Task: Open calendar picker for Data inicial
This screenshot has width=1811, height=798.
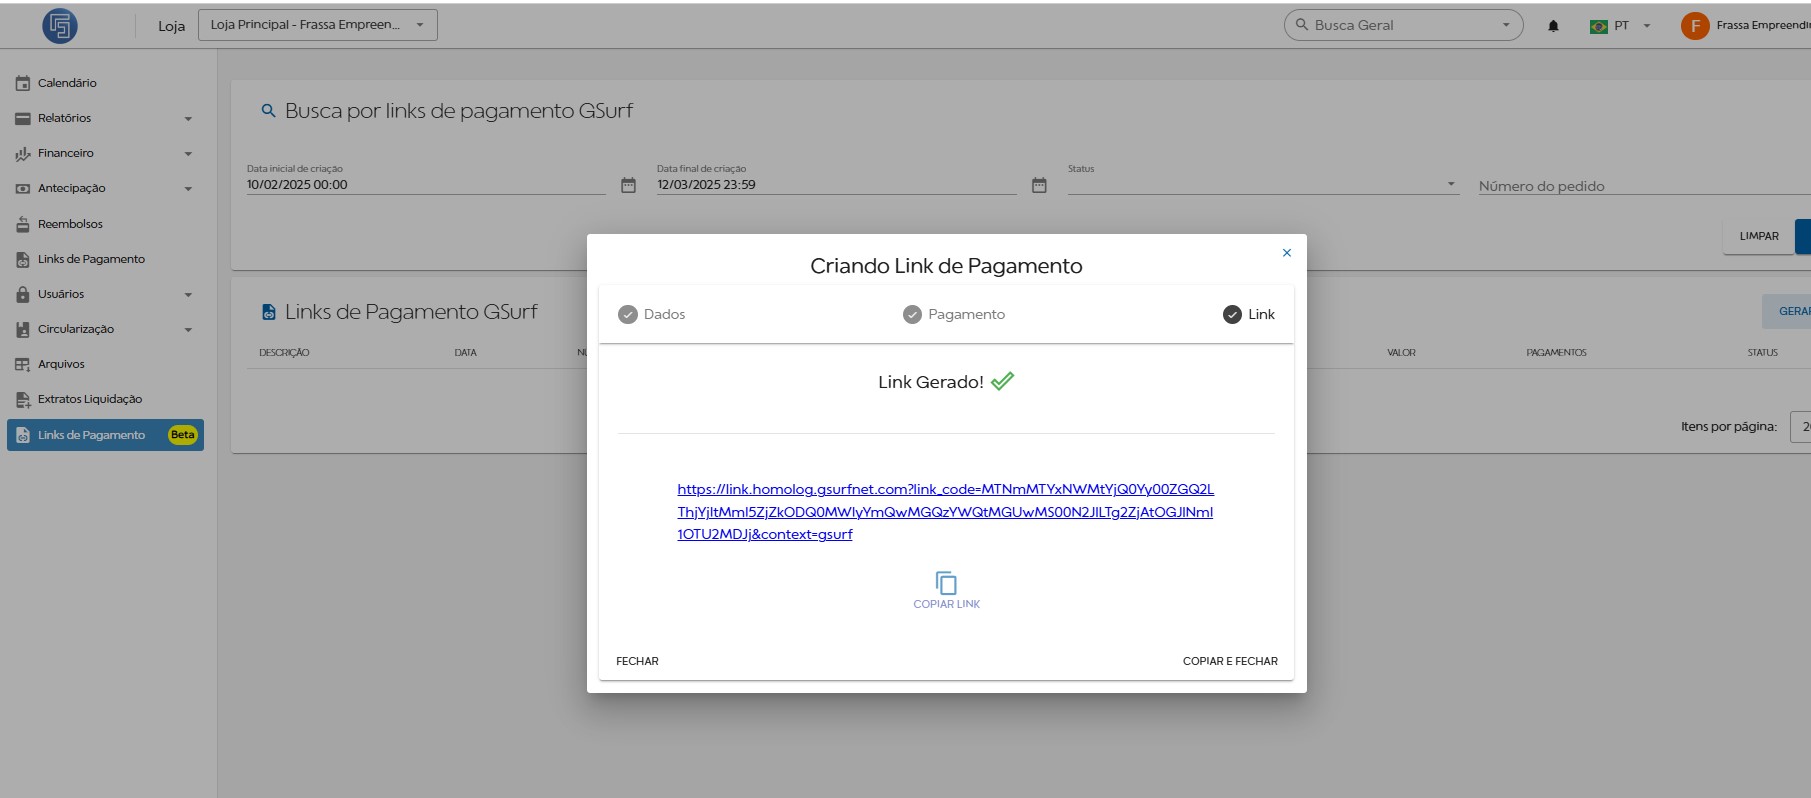Action: (628, 185)
